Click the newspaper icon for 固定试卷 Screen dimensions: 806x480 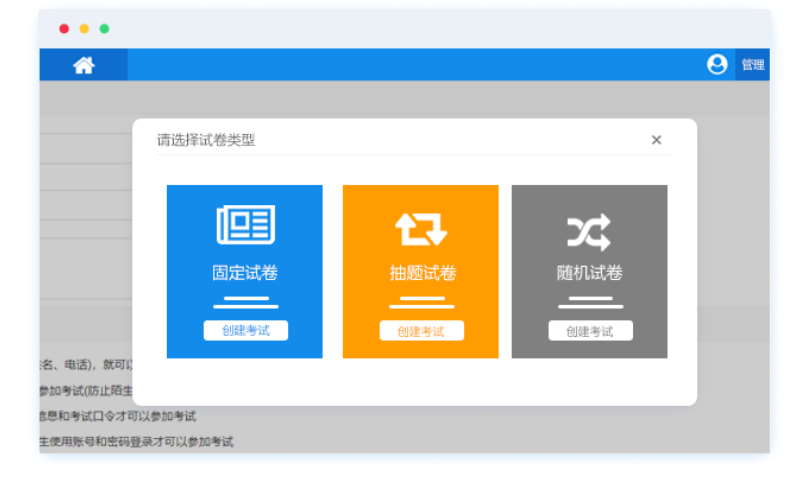click(245, 225)
